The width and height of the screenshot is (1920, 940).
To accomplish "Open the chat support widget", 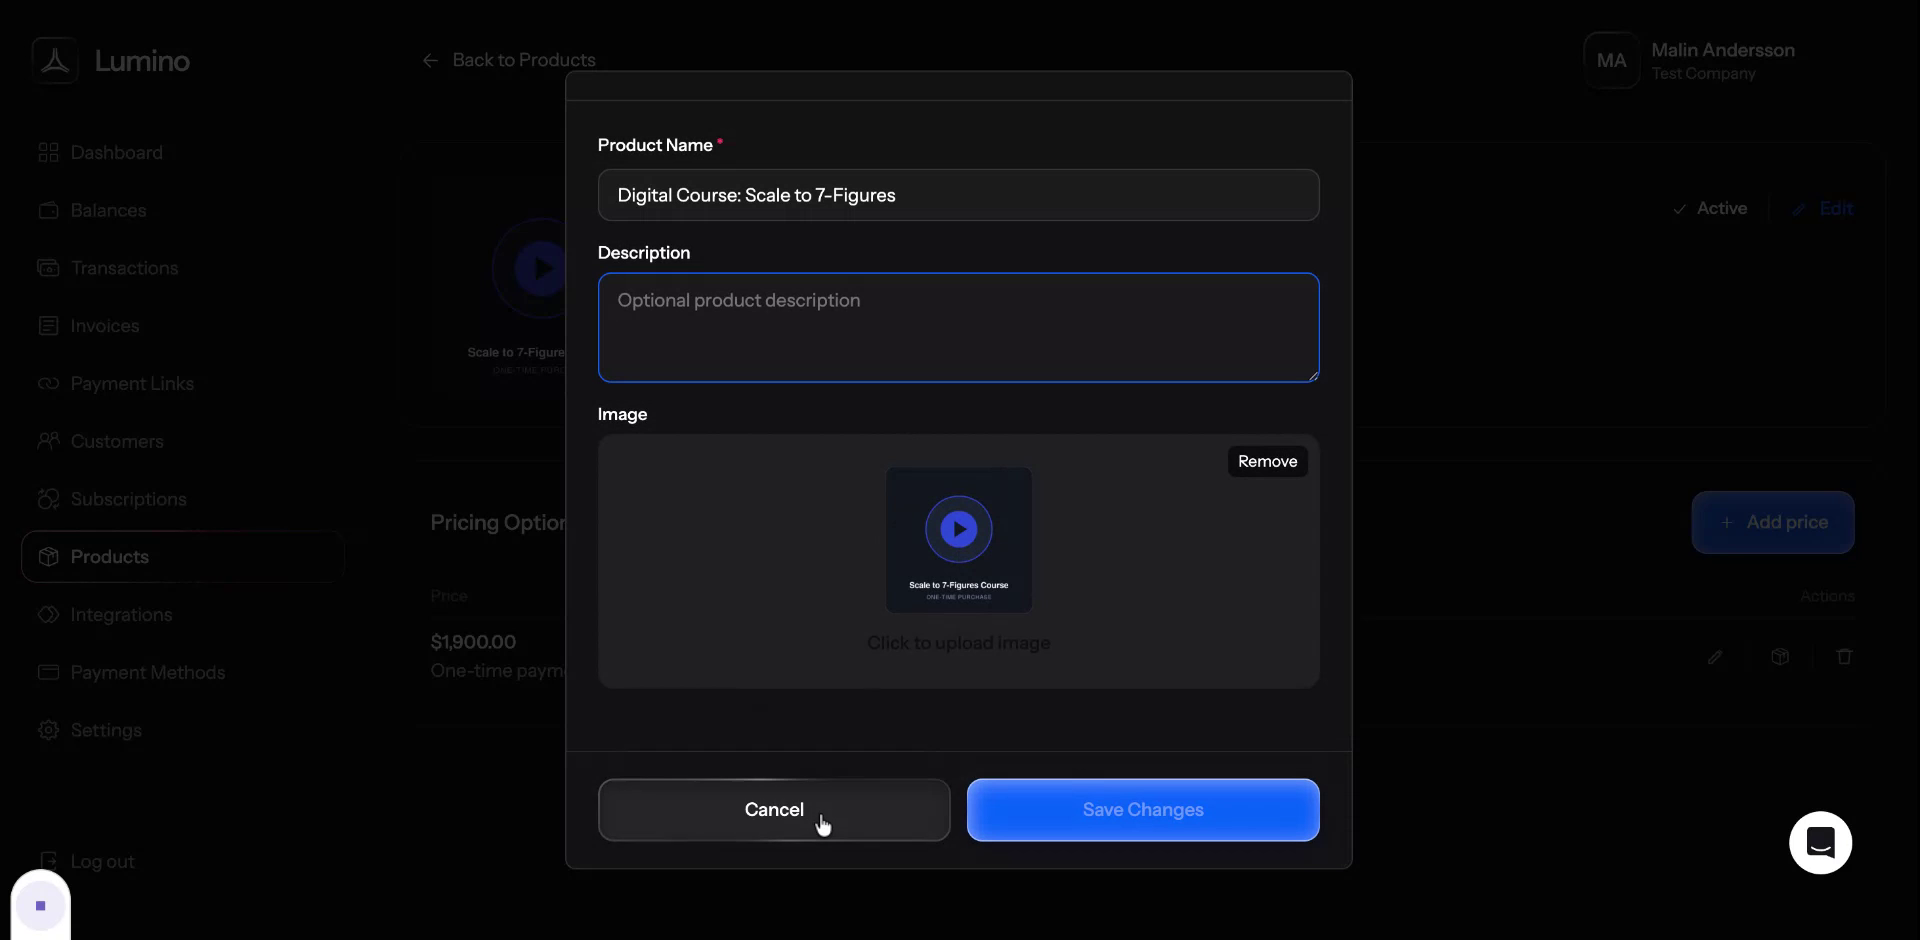I will click(x=1820, y=843).
